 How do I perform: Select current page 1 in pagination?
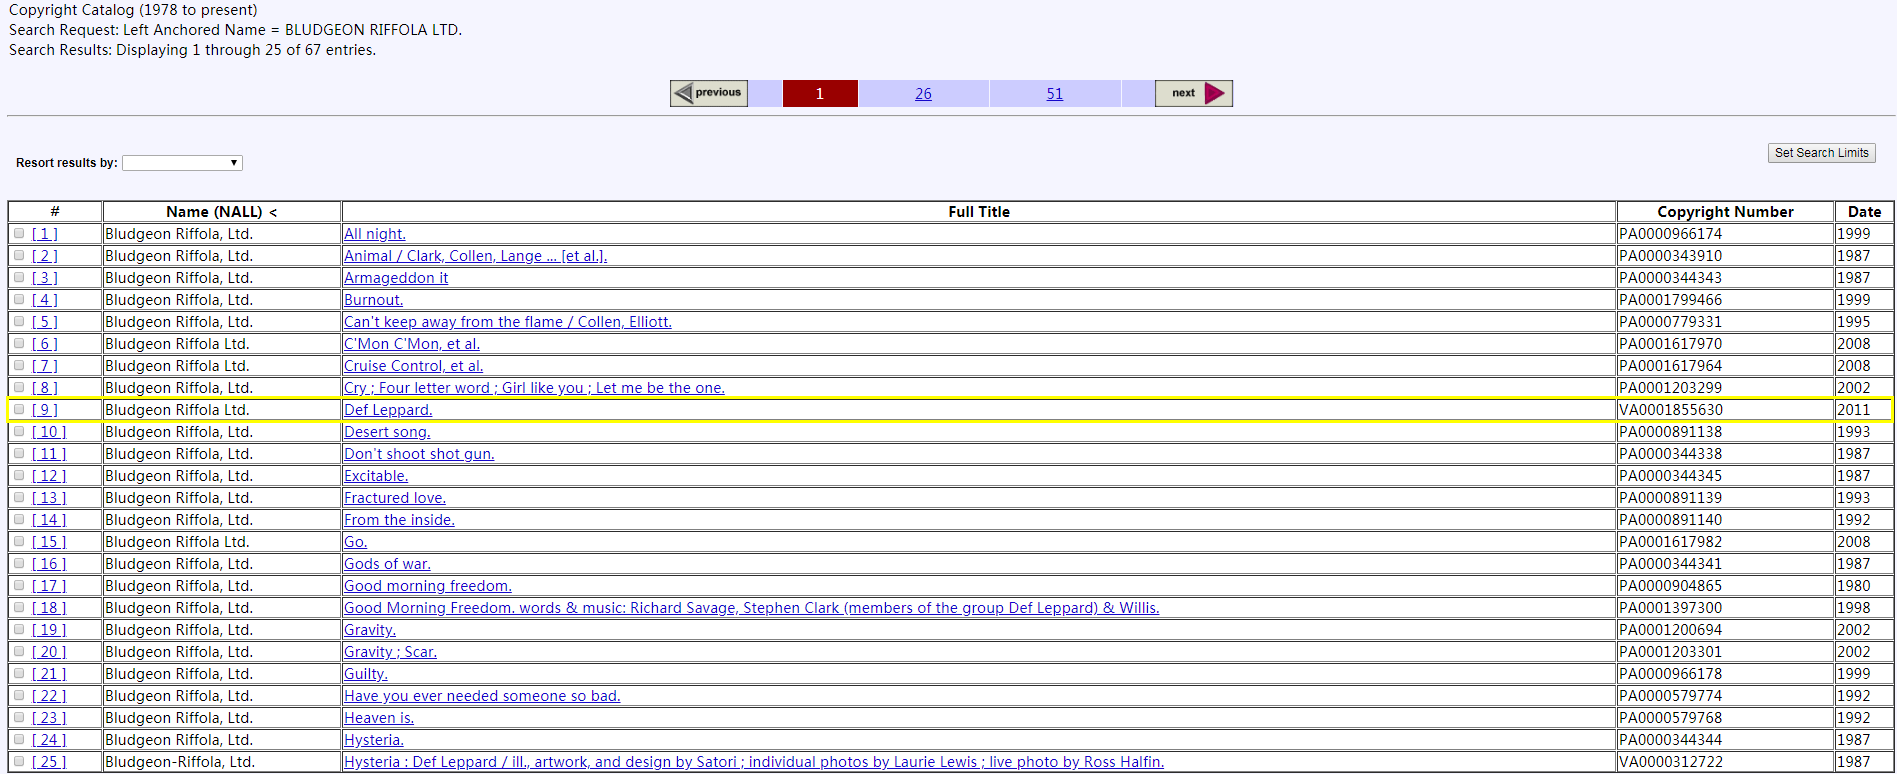pos(820,94)
